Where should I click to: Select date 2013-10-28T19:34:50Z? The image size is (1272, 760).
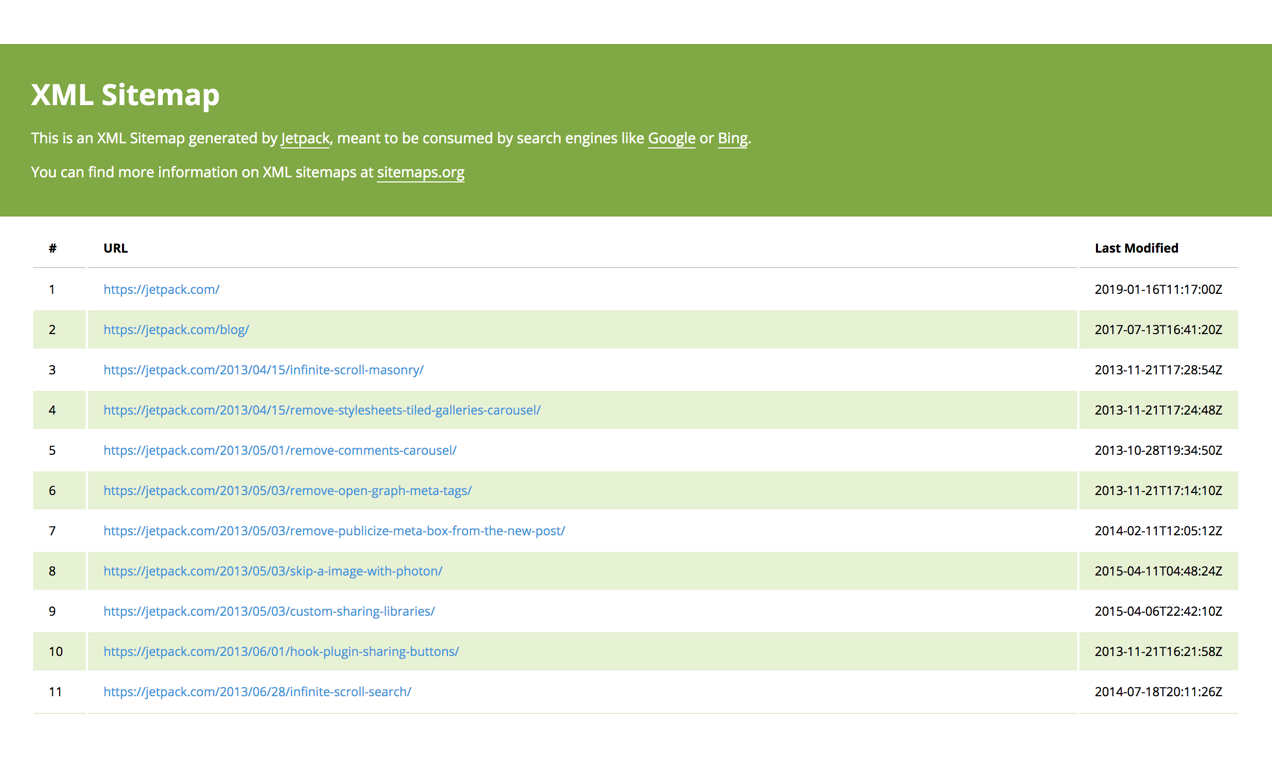pos(1158,450)
